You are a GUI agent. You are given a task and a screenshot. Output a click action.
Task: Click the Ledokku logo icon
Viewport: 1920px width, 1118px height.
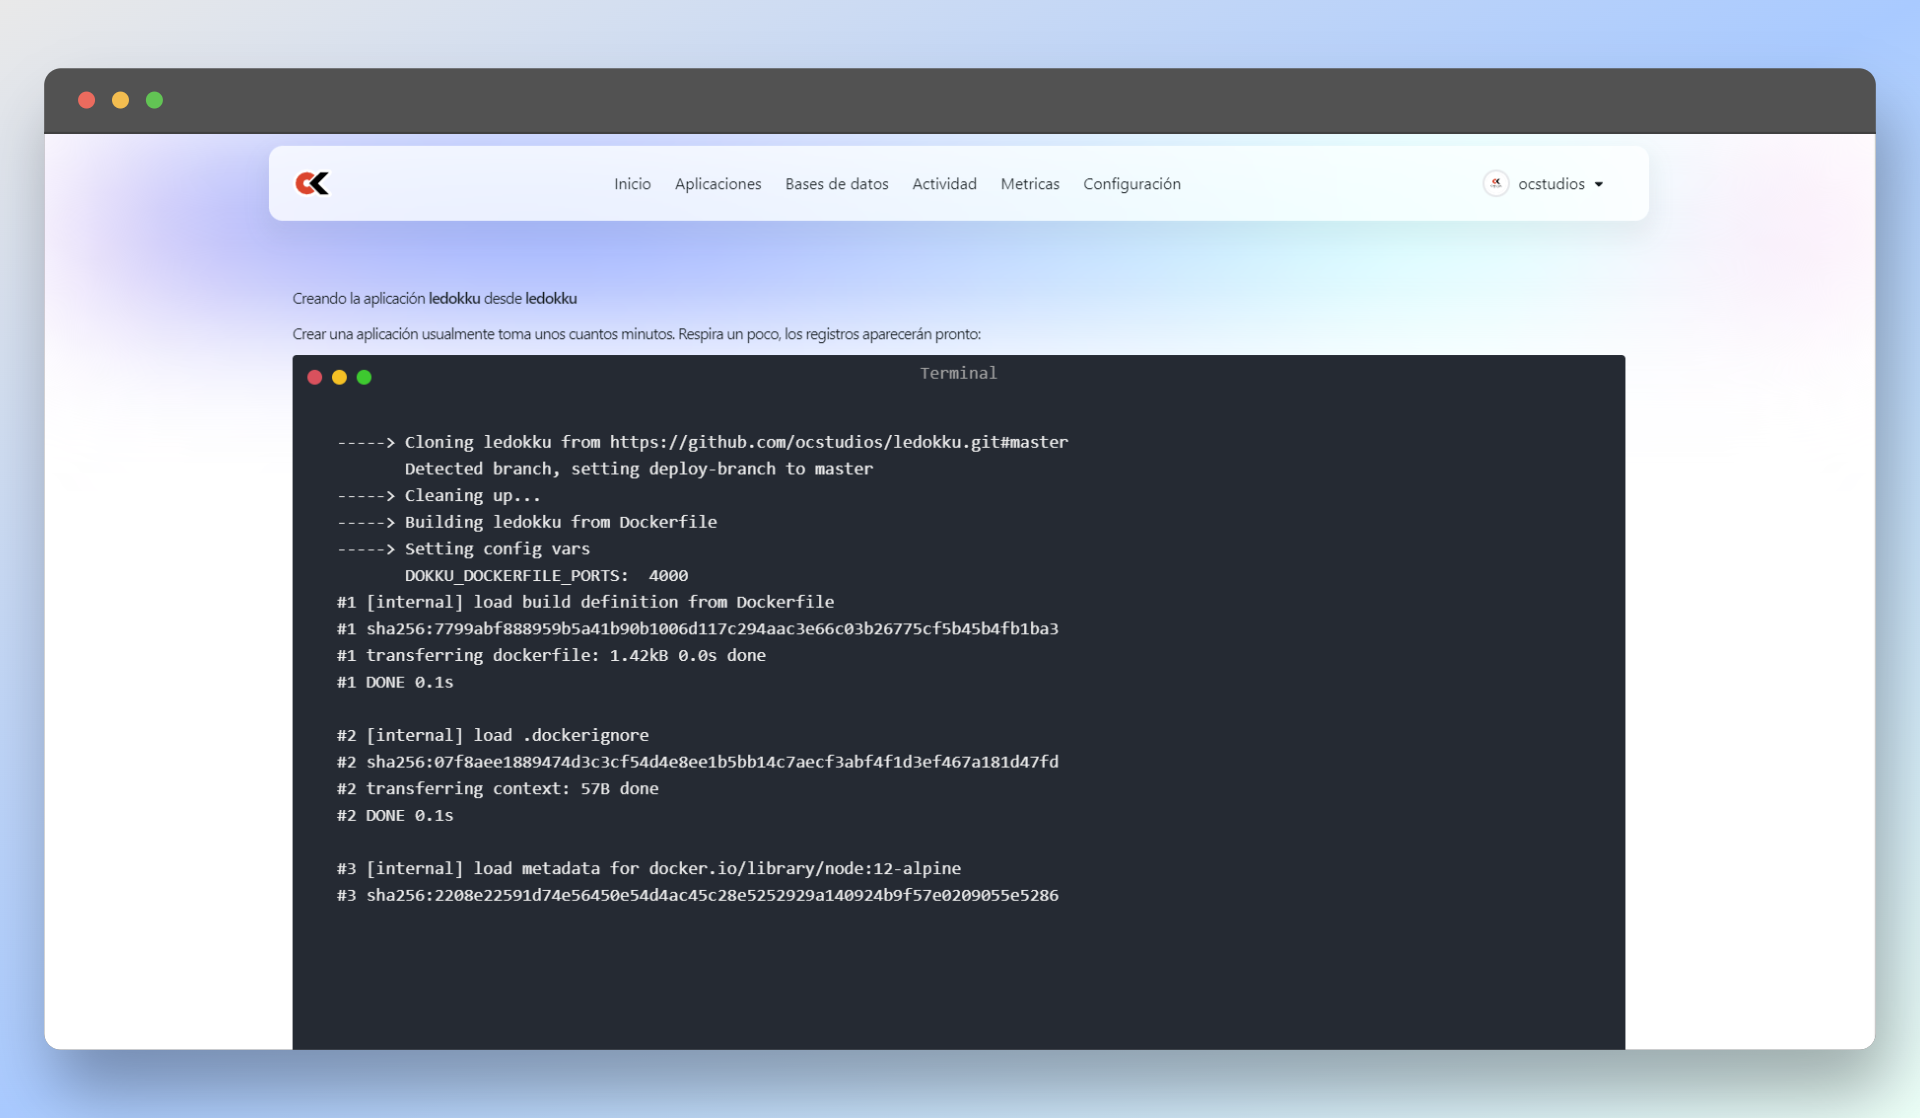312,183
